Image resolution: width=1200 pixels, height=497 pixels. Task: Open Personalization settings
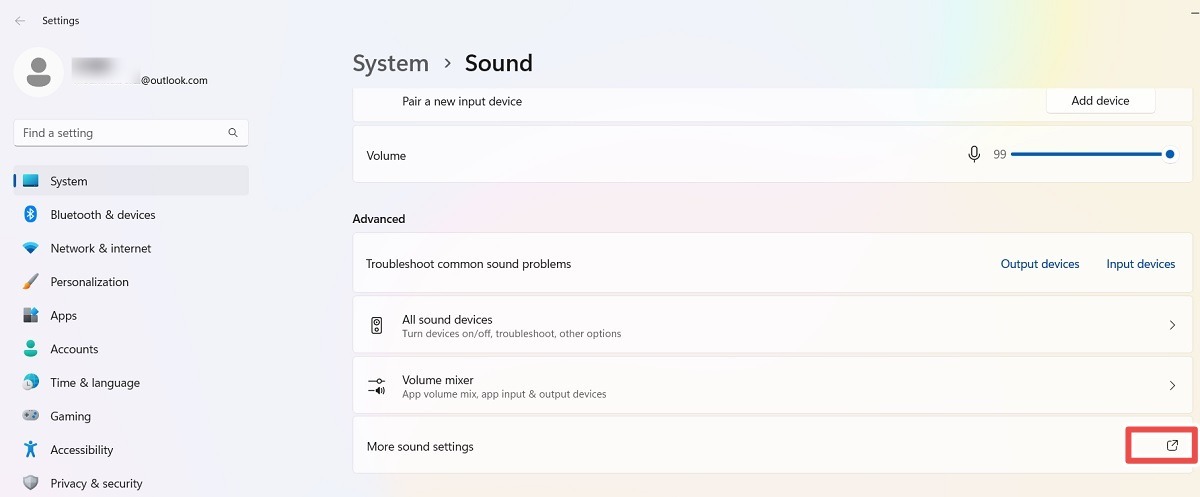tap(131, 282)
